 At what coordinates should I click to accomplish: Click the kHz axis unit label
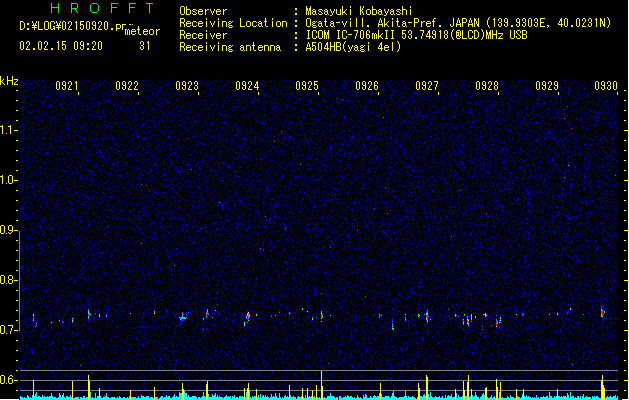pos(9,81)
